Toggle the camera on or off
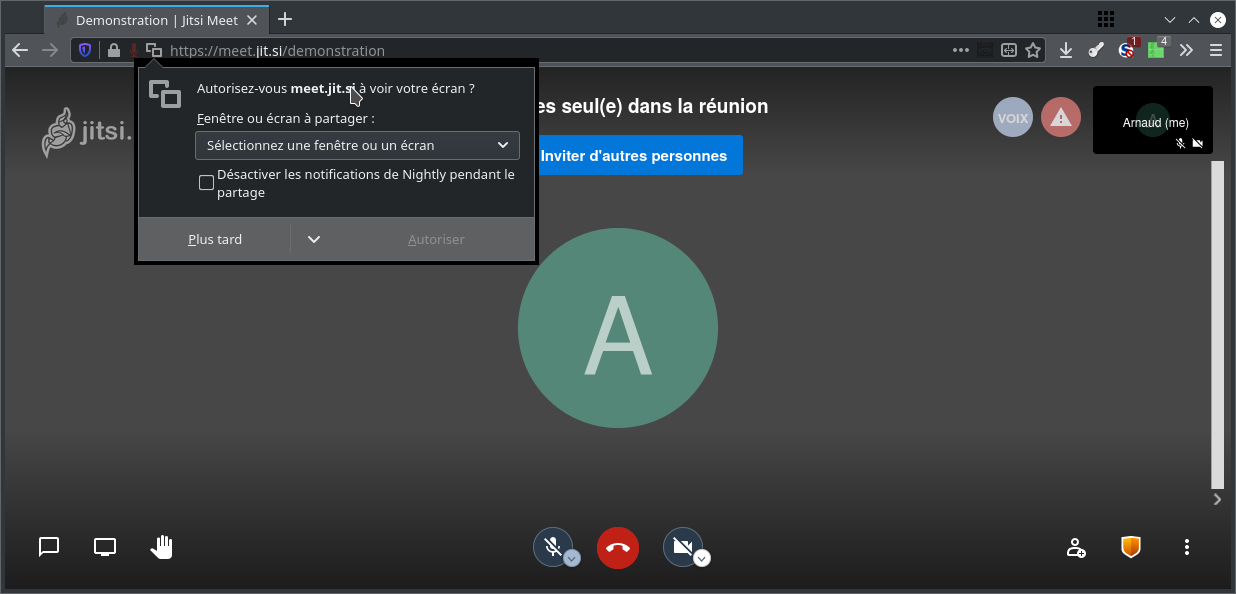1236x594 pixels. coord(682,546)
